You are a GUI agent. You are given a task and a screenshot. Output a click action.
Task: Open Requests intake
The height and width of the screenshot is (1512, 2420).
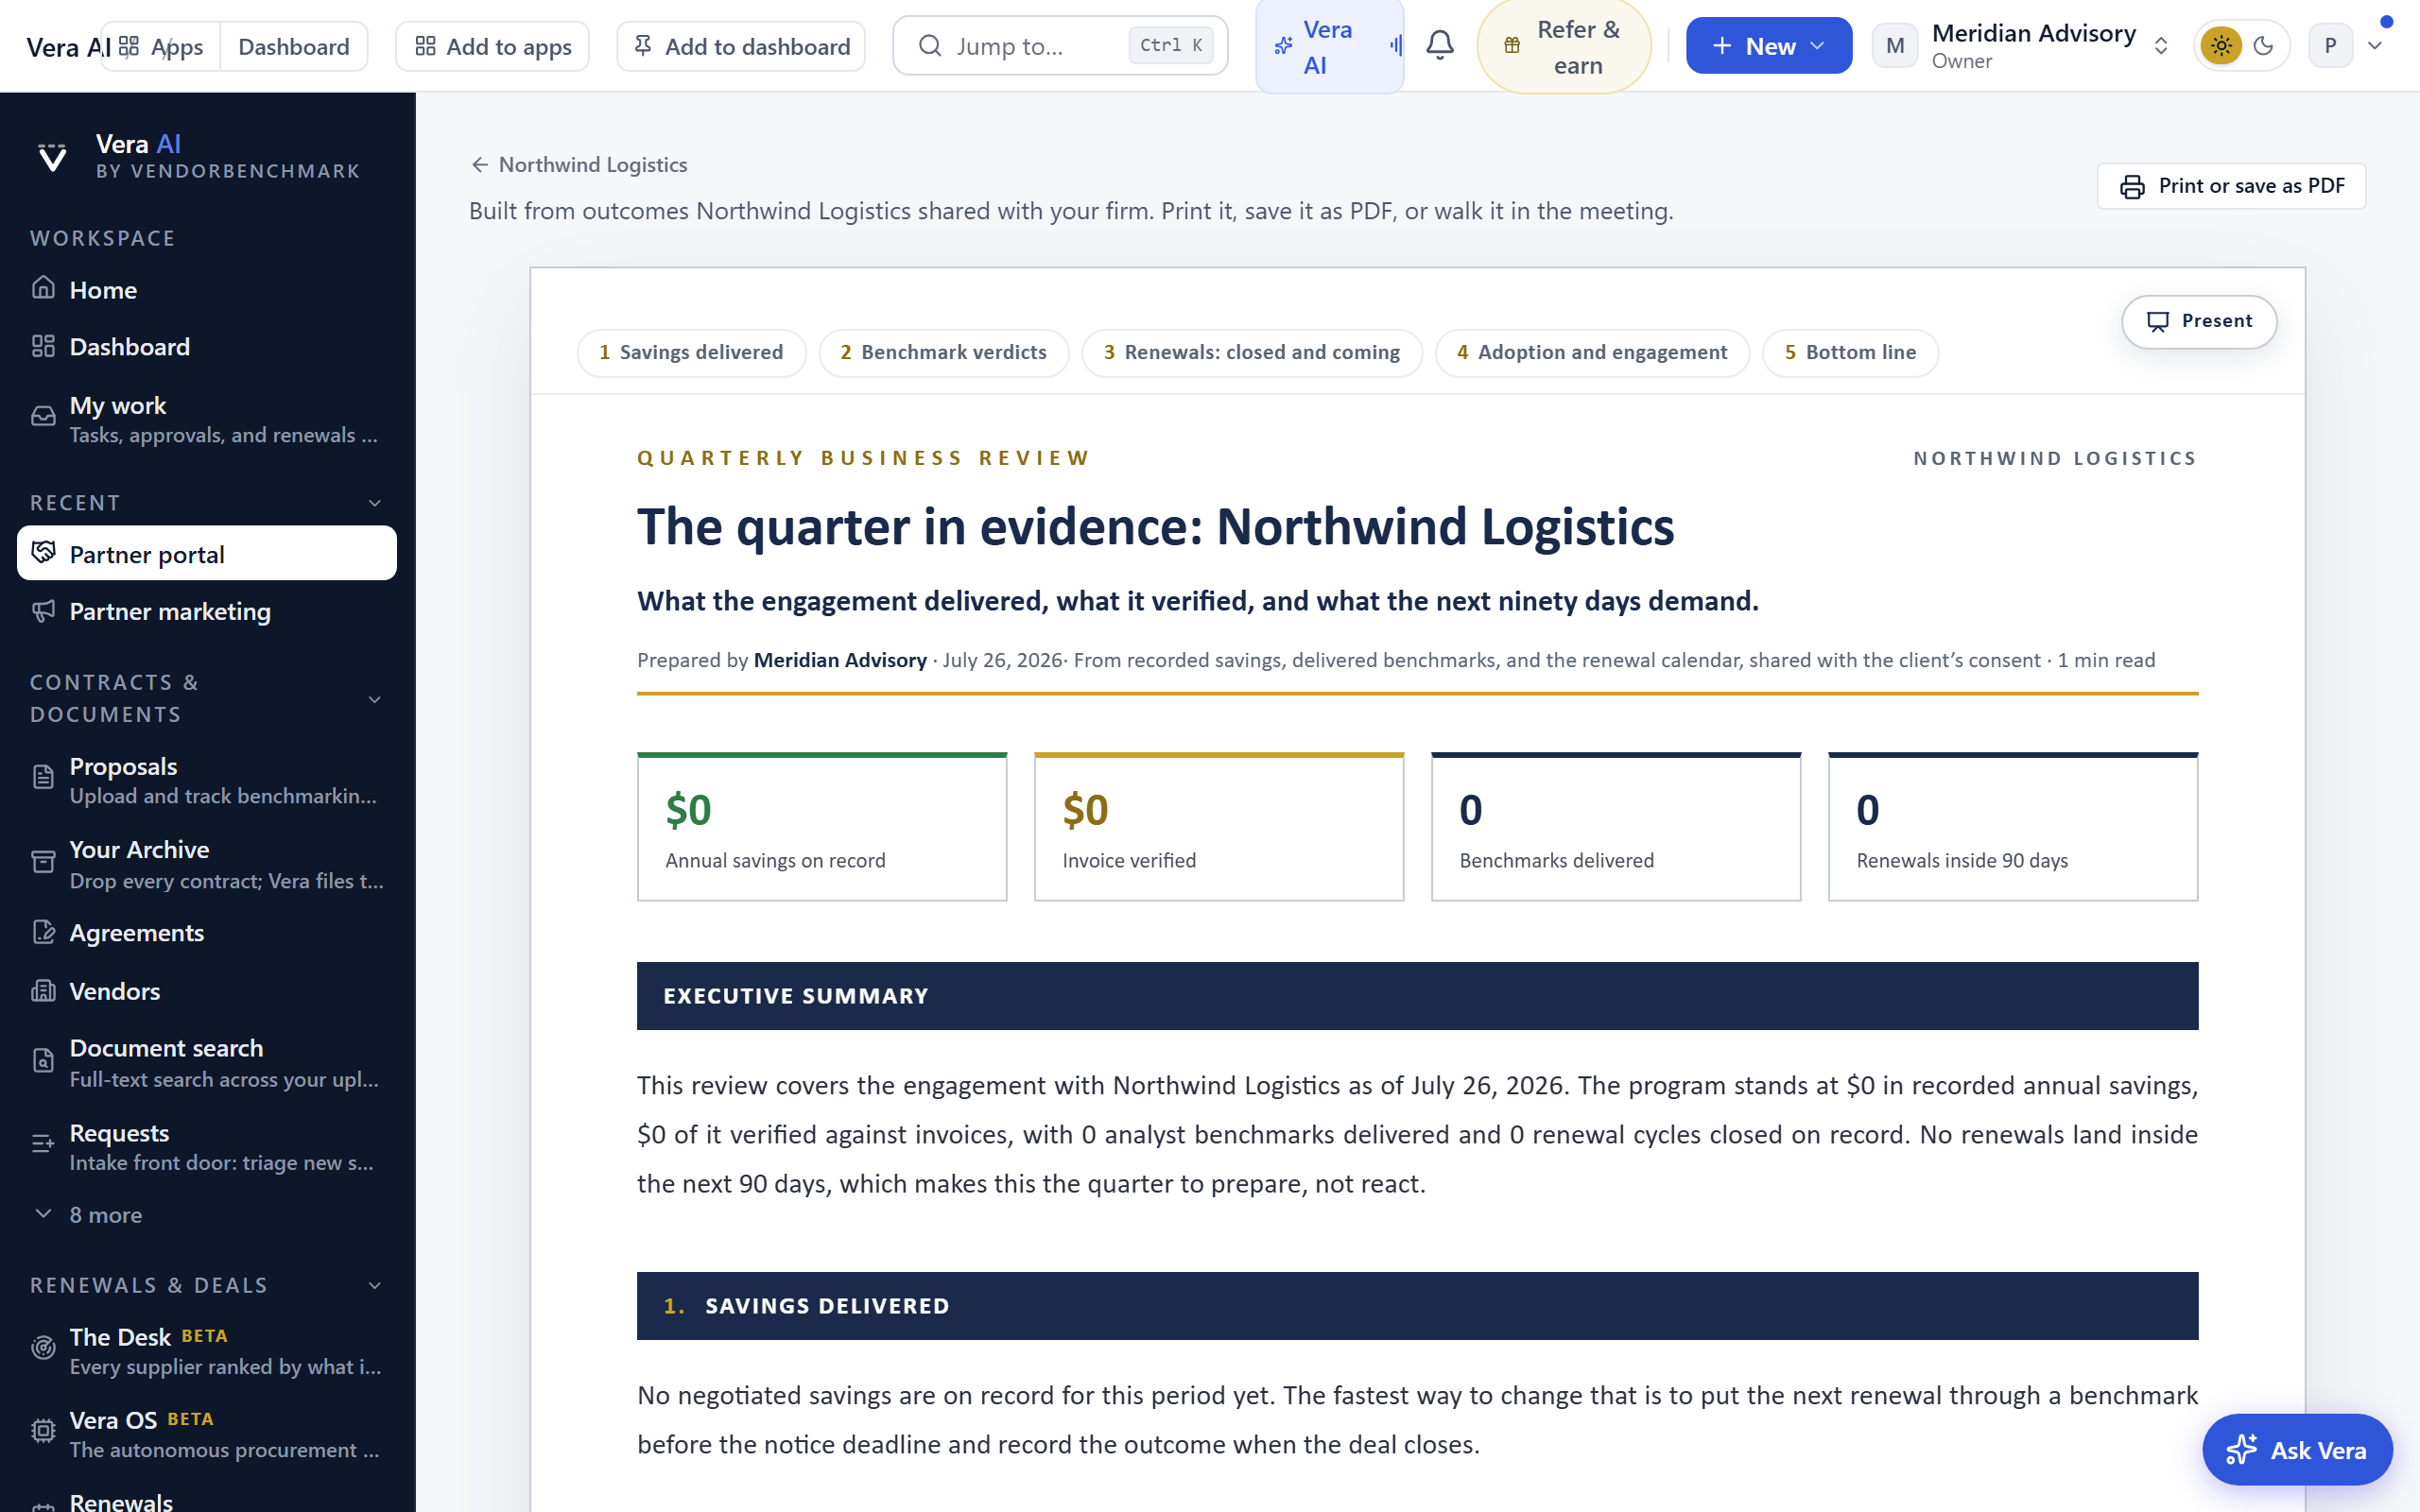tap(207, 1147)
